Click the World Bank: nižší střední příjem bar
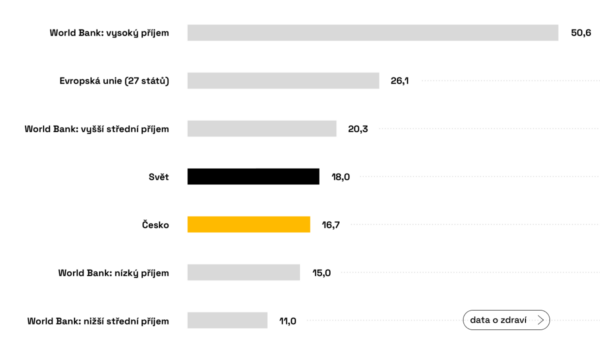Viewport: 600px width, 360px height. [x=227, y=320]
